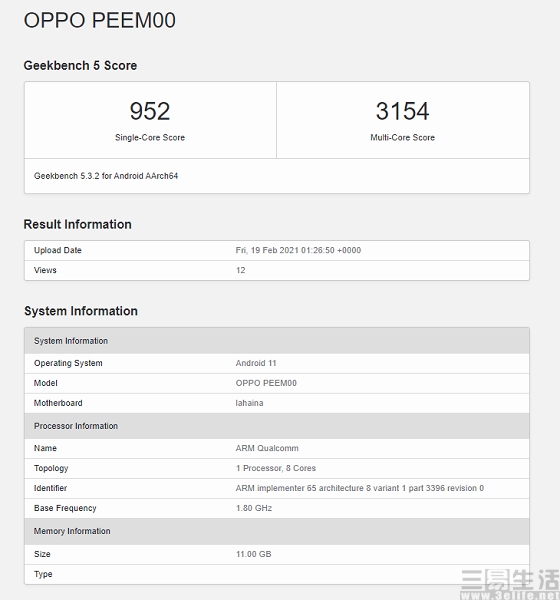Select the upload date Fri, 19 Feb 2021 value
The height and width of the screenshot is (600, 560).
click(298, 250)
